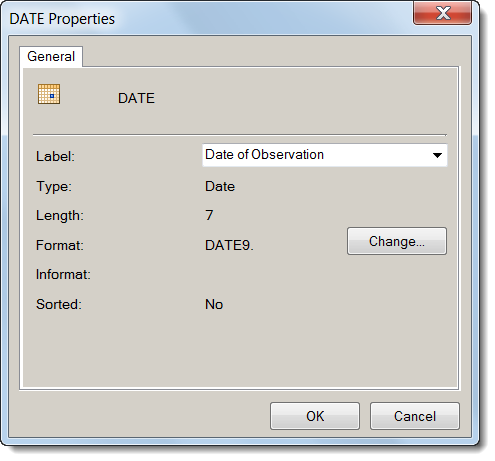Click the Format: caption

(60, 246)
